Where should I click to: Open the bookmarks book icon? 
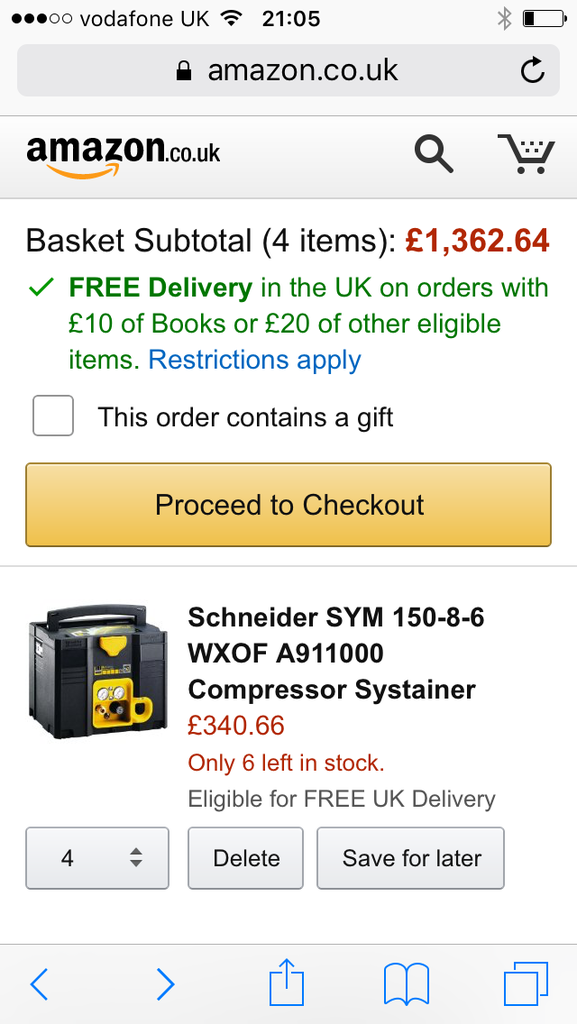(x=407, y=984)
